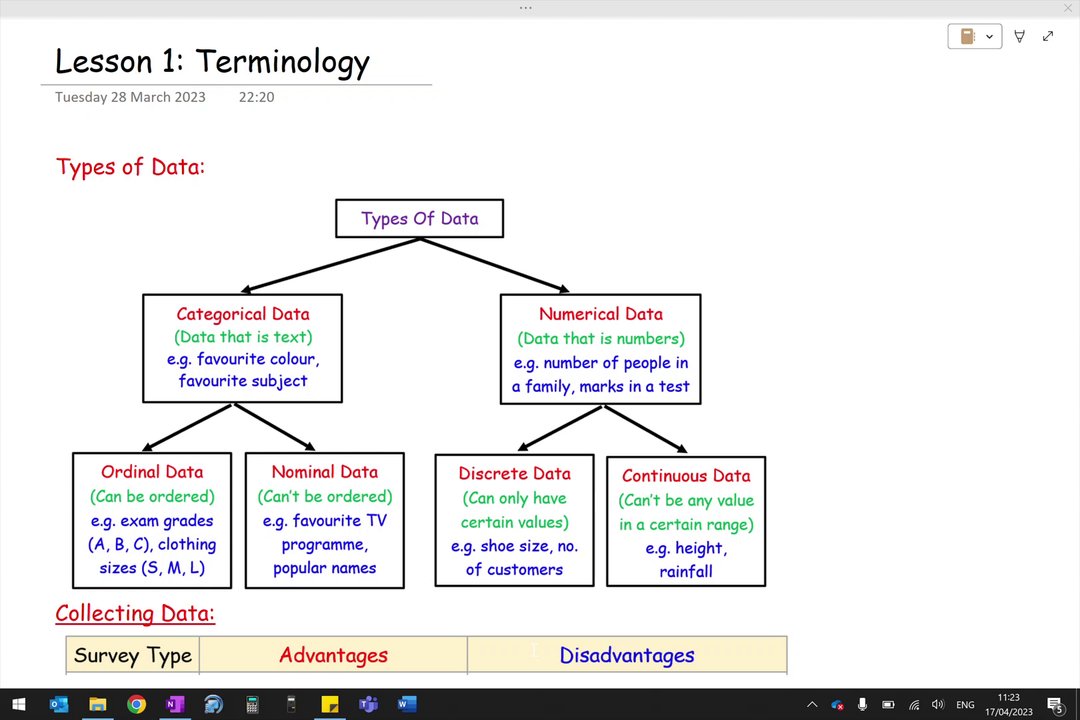Image resolution: width=1080 pixels, height=720 pixels.
Task: Click the e.g. height, rainfall example text
Action: click(x=686, y=559)
